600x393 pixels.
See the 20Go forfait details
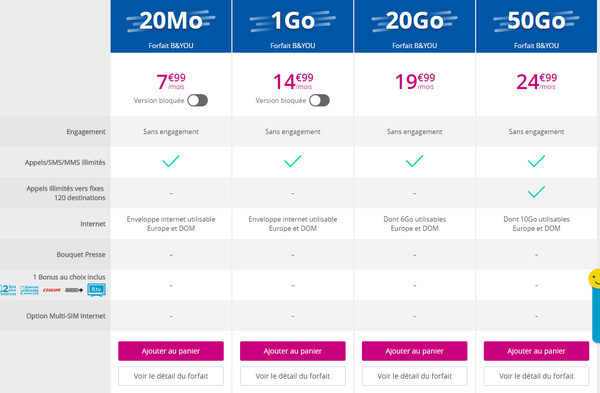(414, 376)
